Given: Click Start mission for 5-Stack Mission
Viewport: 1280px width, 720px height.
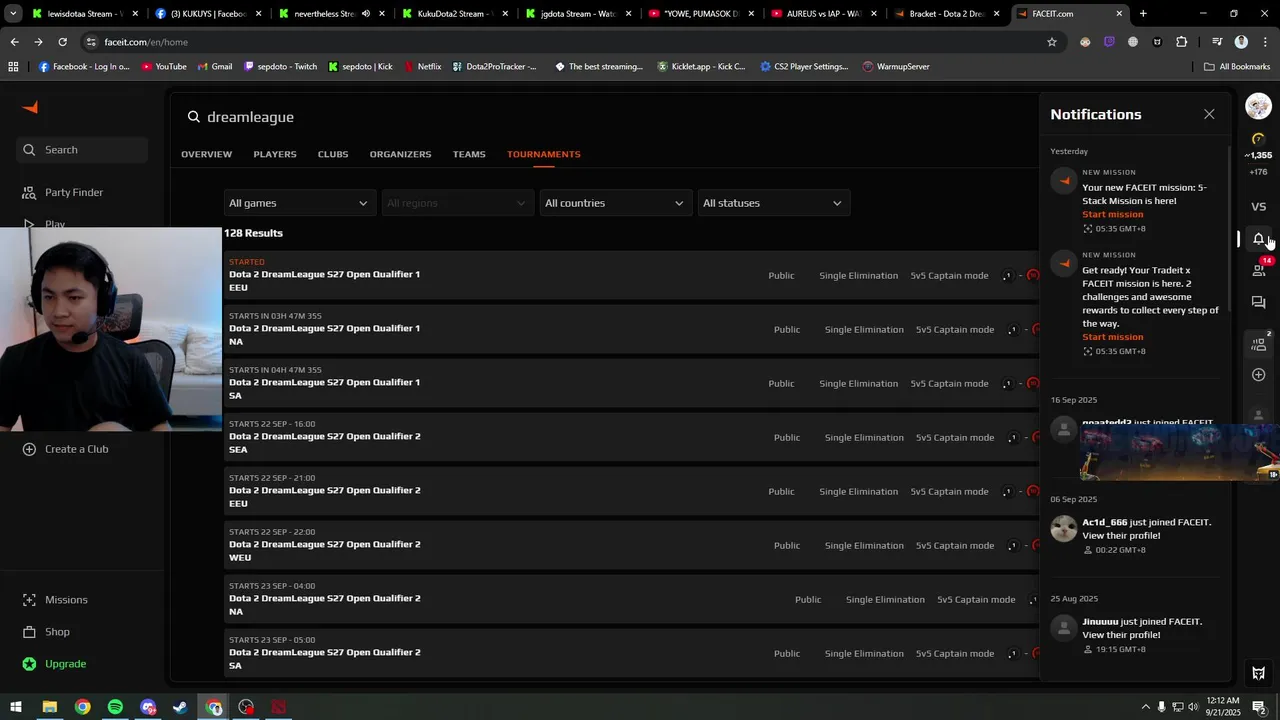Looking at the screenshot, I should point(1112,214).
